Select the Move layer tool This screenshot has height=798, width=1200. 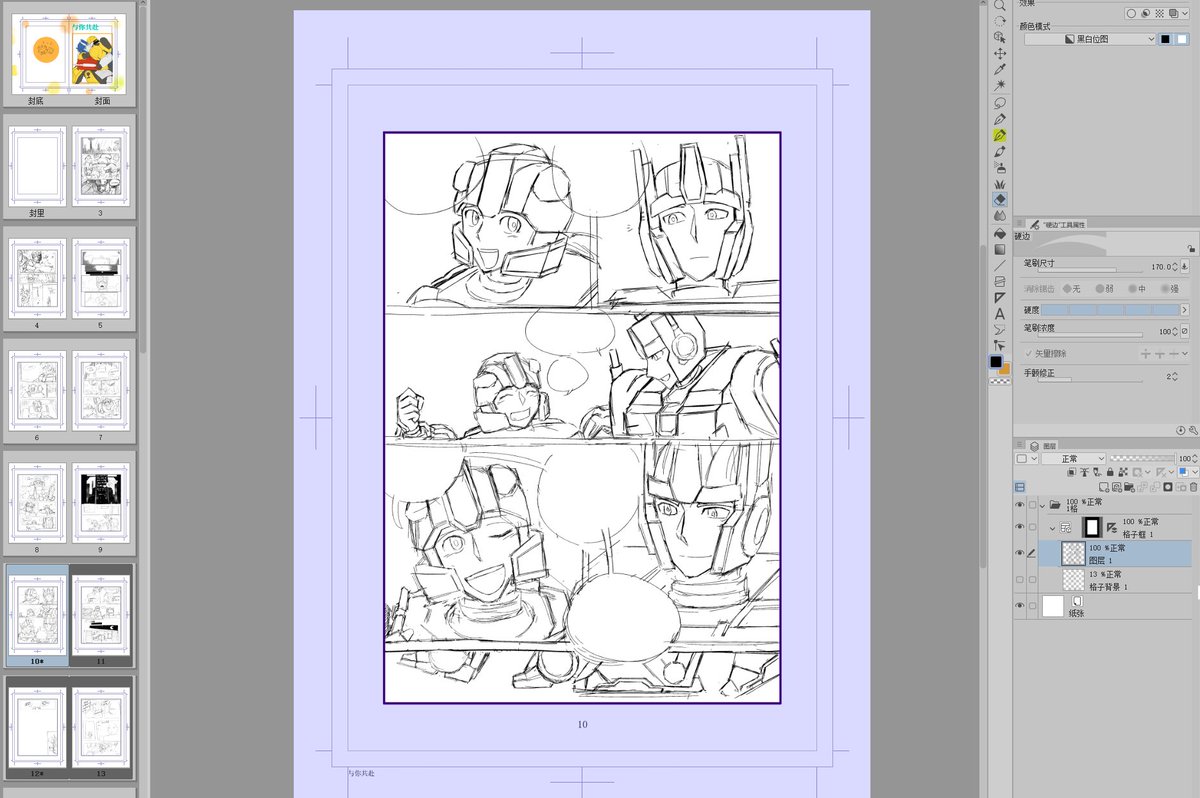point(999,53)
